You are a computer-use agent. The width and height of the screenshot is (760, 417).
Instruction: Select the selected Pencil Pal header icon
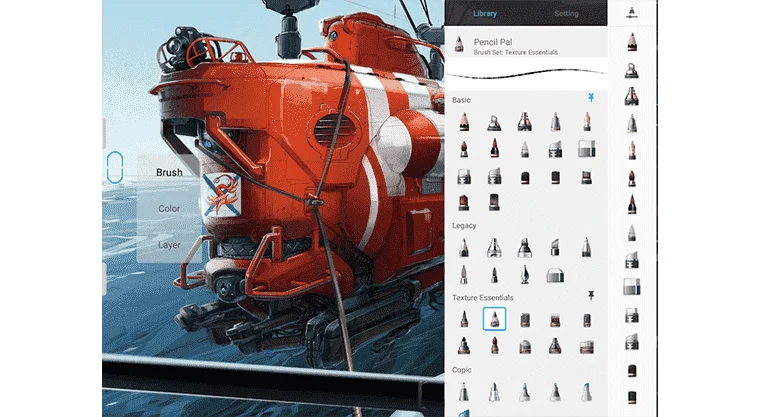(x=459, y=45)
